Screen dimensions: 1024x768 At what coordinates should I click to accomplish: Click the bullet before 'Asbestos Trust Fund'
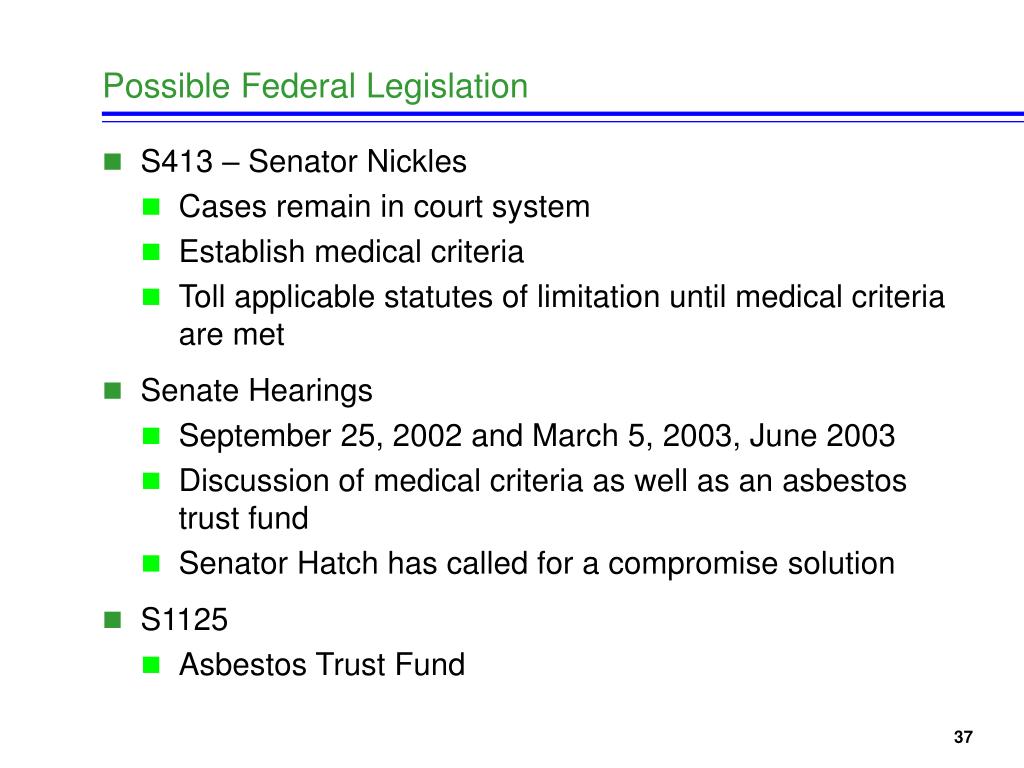point(151,665)
